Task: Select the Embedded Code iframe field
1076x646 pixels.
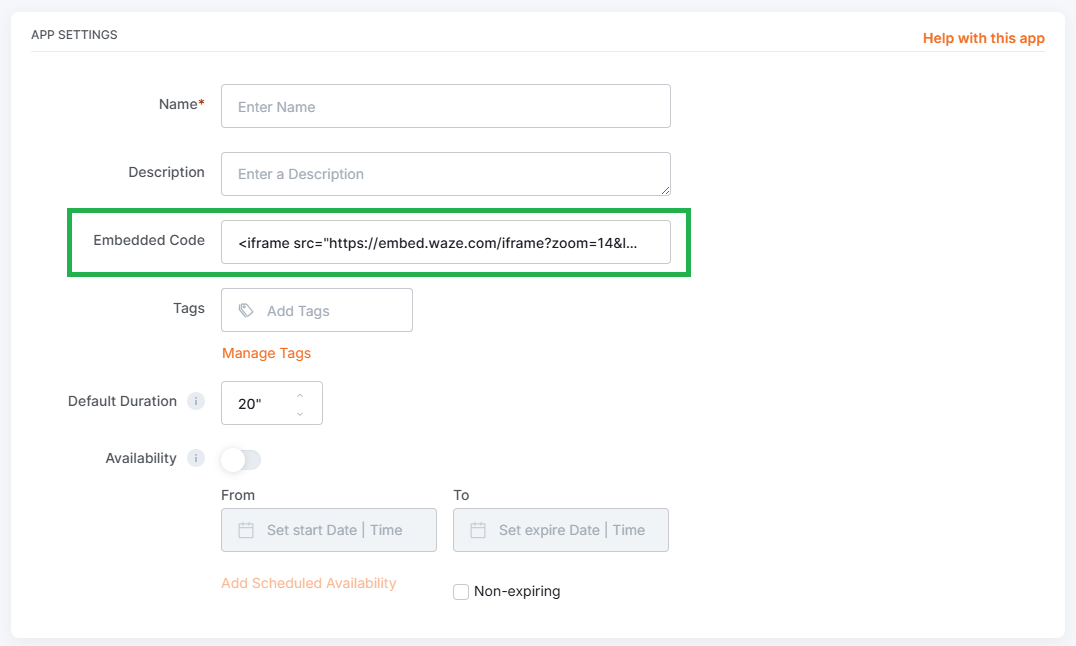Action: pos(445,242)
